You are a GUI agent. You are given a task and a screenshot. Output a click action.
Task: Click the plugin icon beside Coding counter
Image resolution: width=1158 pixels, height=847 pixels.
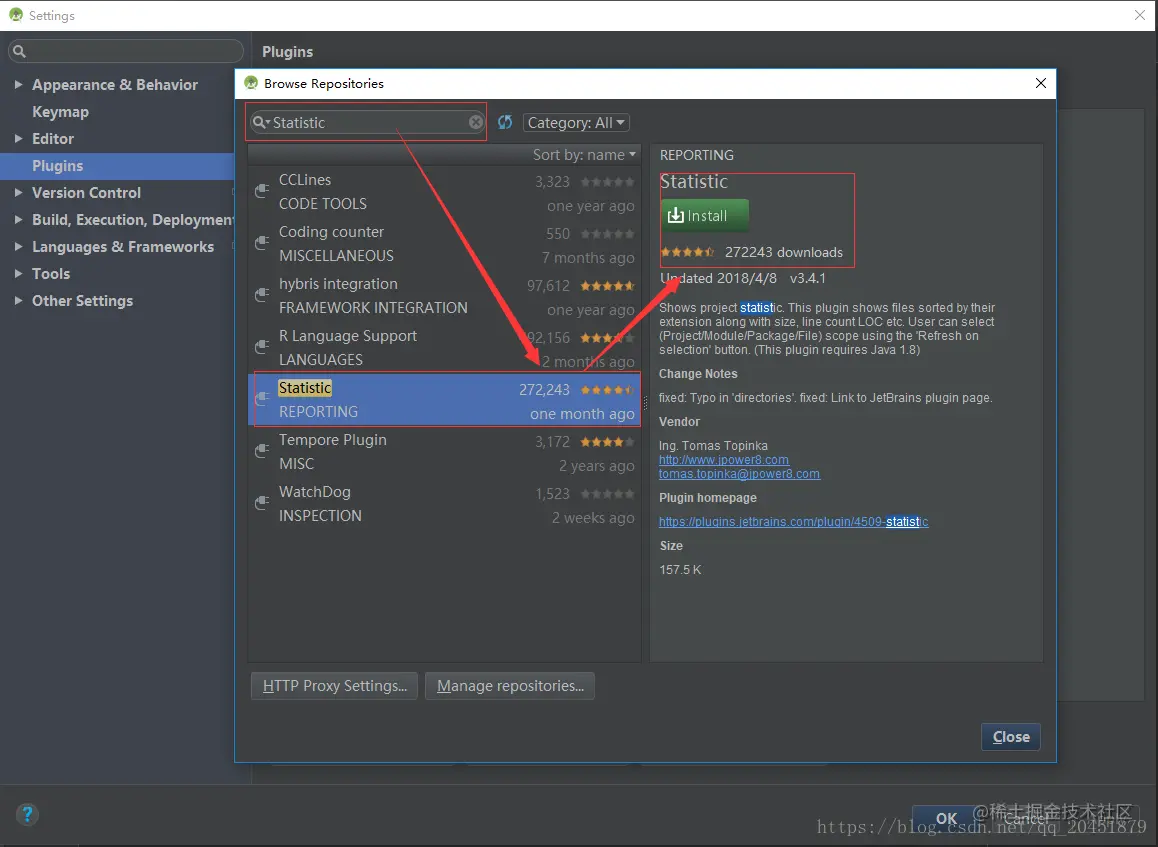pos(261,243)
